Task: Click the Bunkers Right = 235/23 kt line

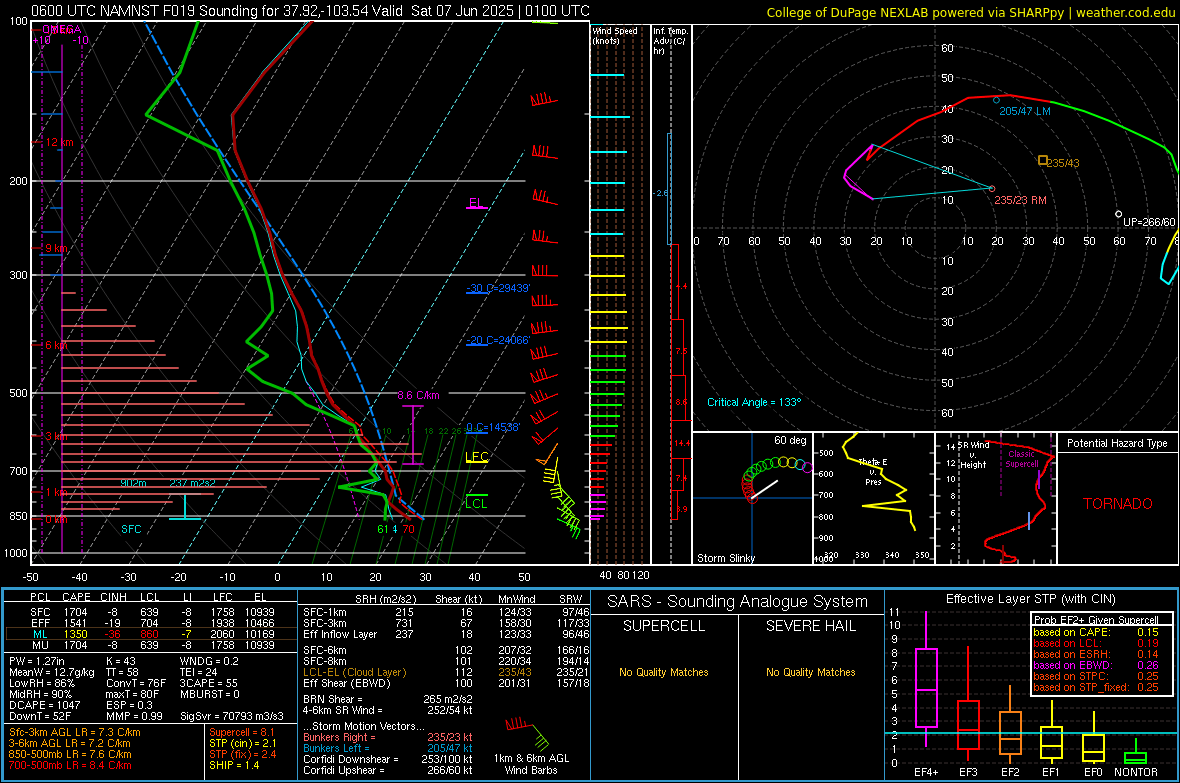Action: coord(388,737)
